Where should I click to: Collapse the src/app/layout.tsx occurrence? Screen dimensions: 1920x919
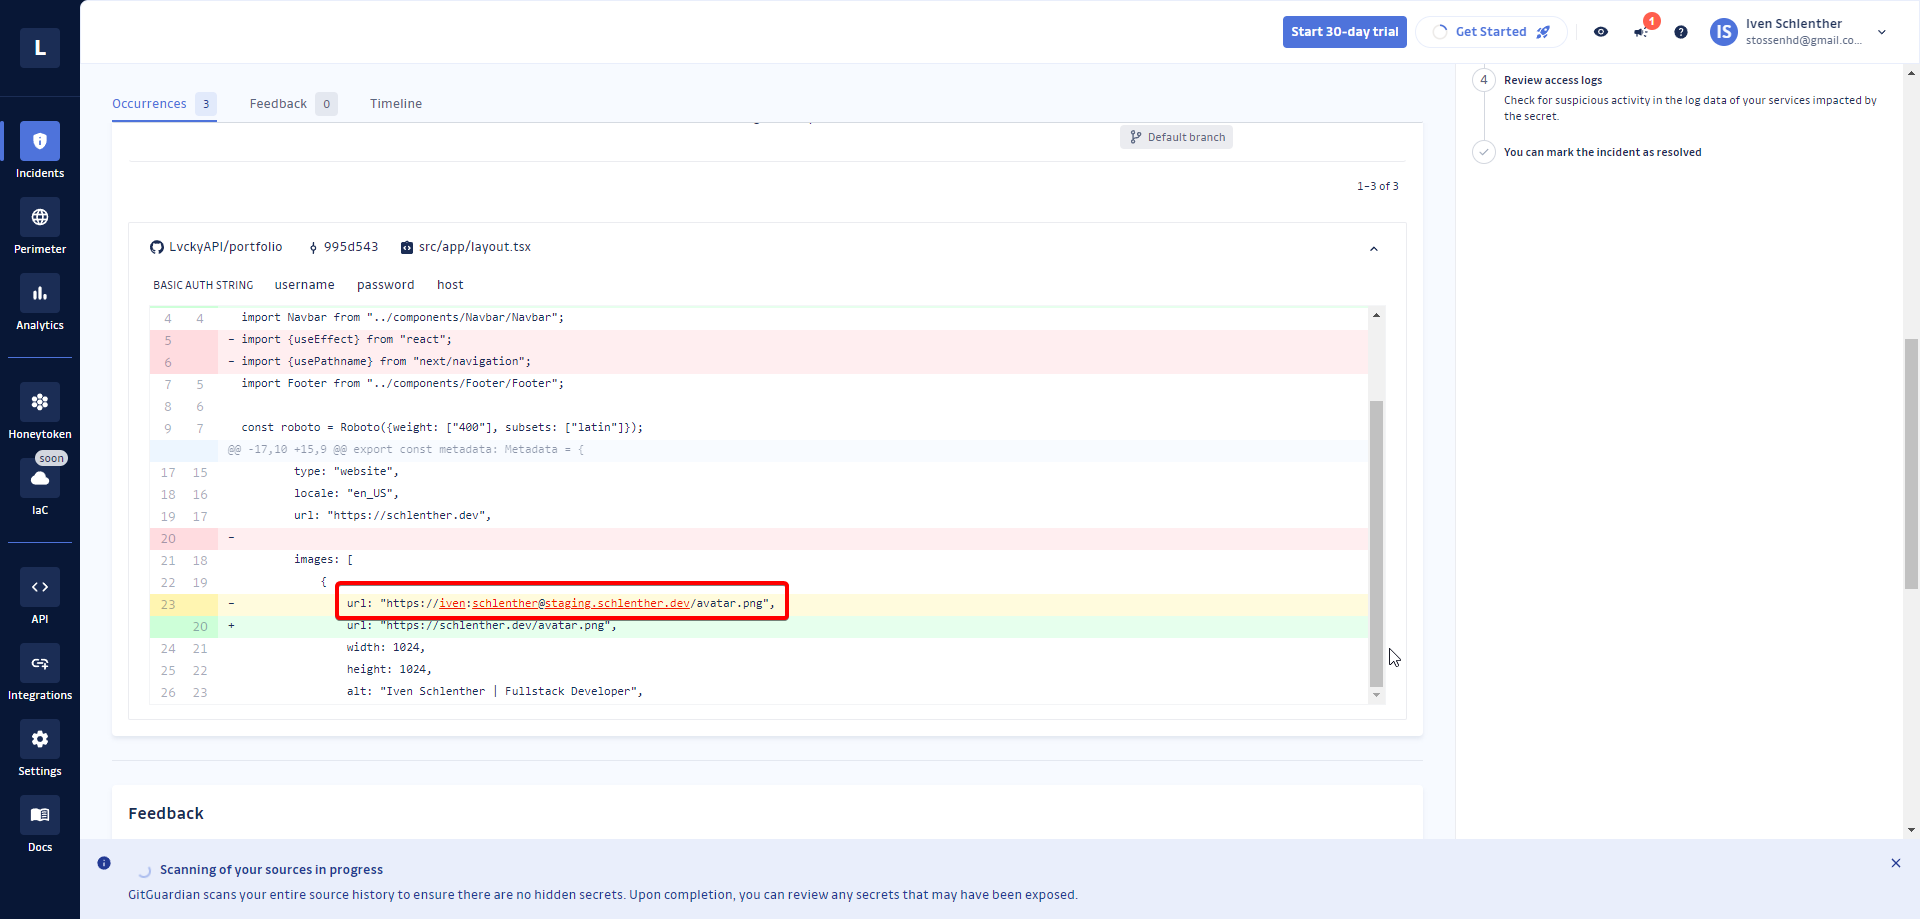(1373, 249)
